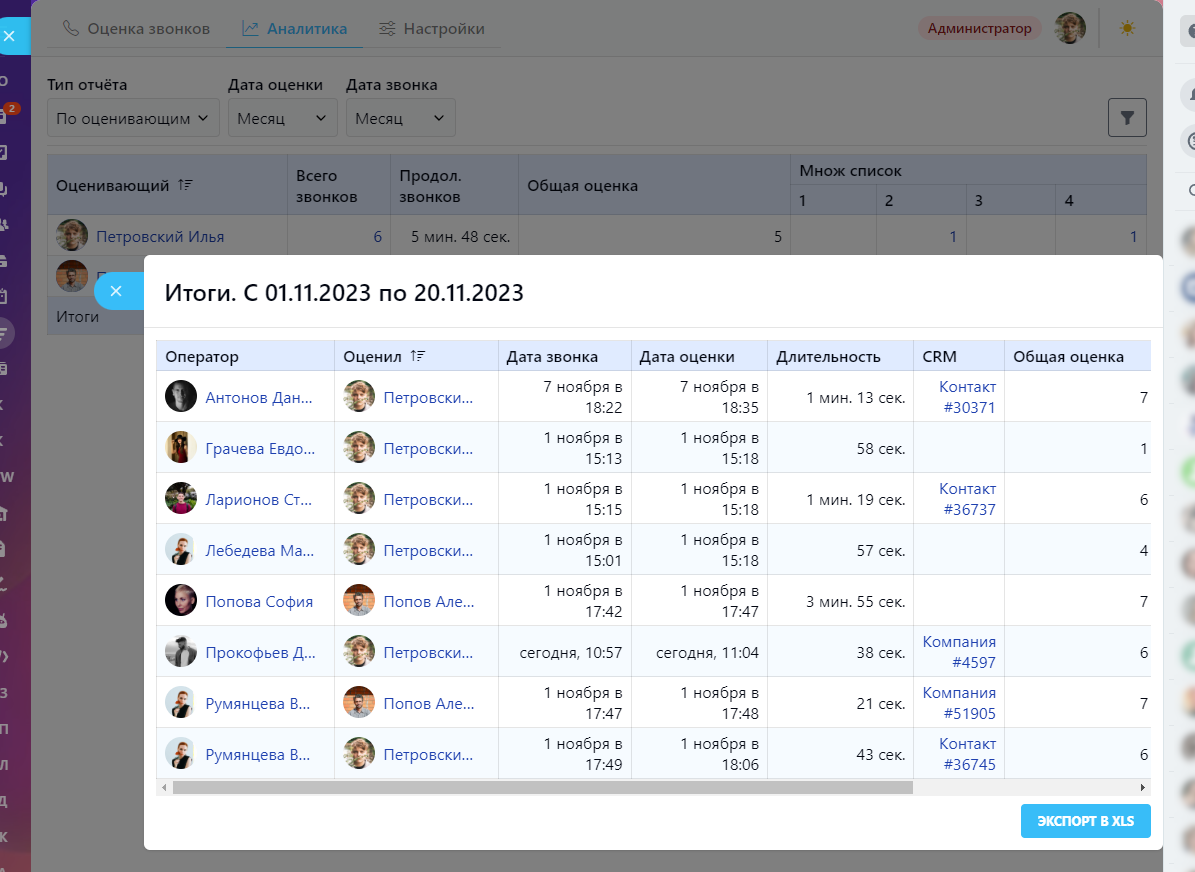Viewport: 1195px width, 872px height.
Task: Sort table by Длительность column header
Action: 828,356
